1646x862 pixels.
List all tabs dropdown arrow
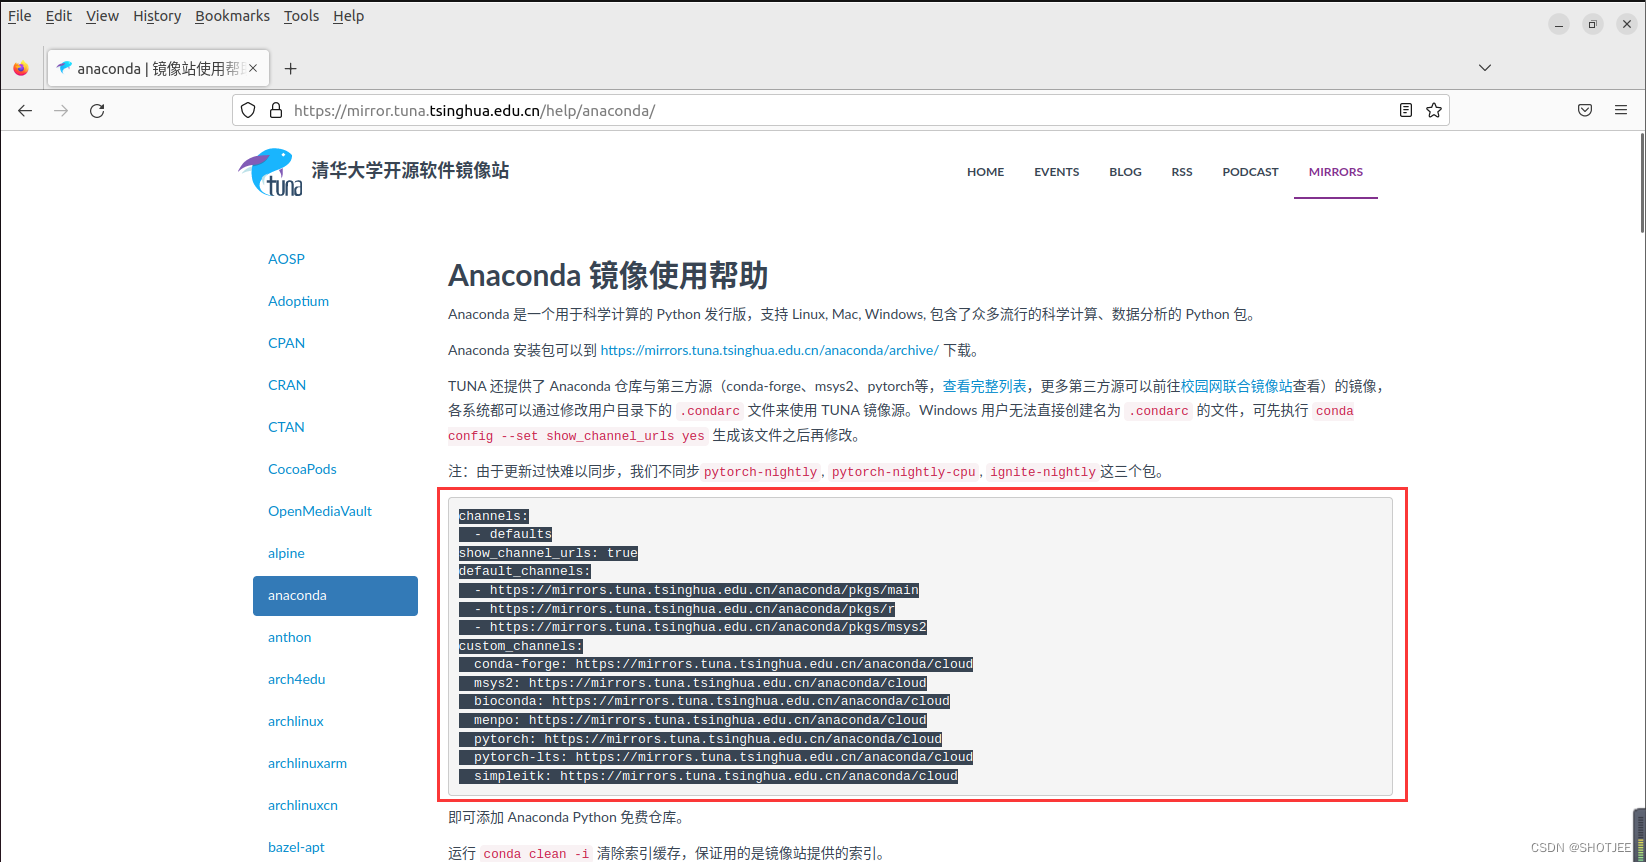click(1485, 68)
